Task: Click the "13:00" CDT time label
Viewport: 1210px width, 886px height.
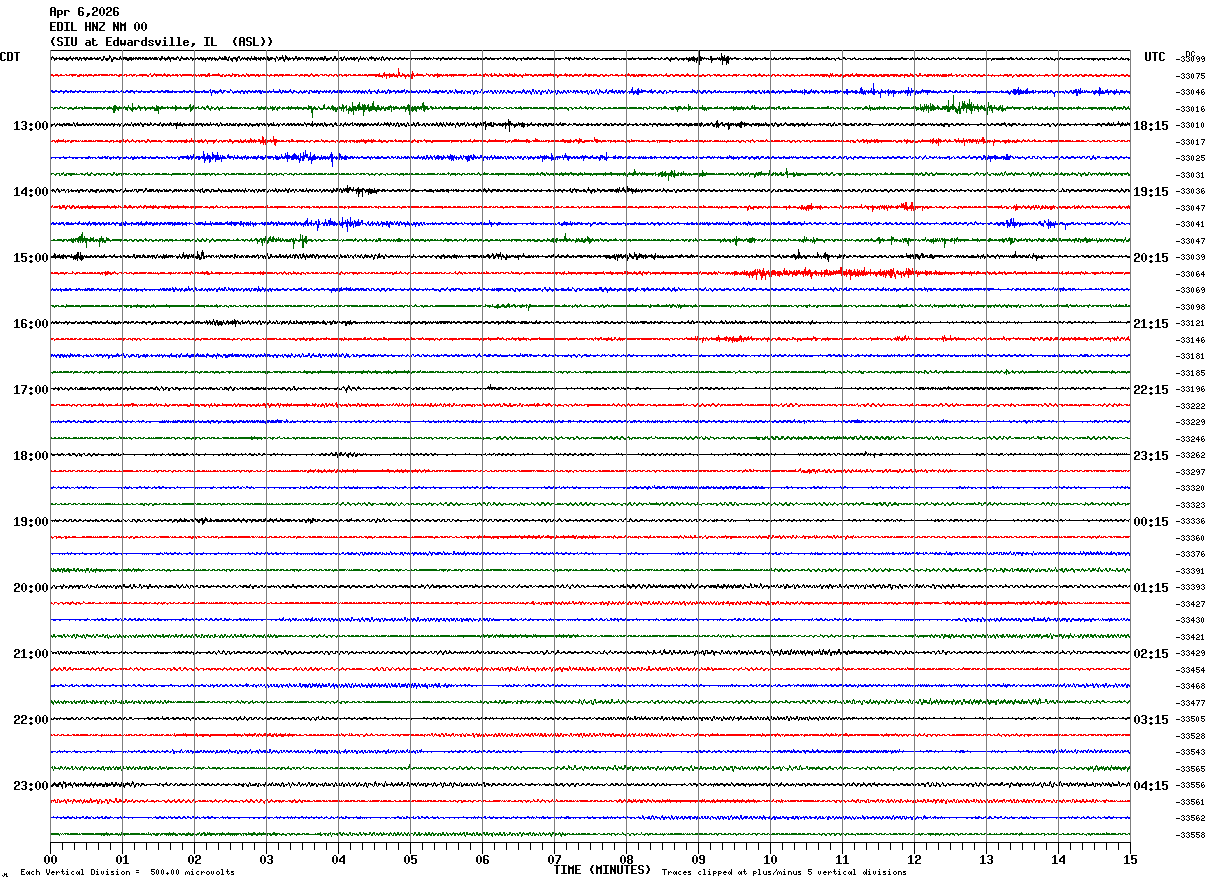Action: point(30,126)
